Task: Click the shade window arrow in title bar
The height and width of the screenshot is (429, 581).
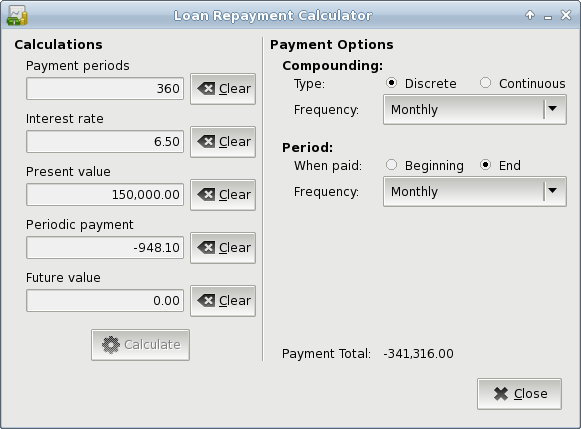Action: tap(530, 15)
